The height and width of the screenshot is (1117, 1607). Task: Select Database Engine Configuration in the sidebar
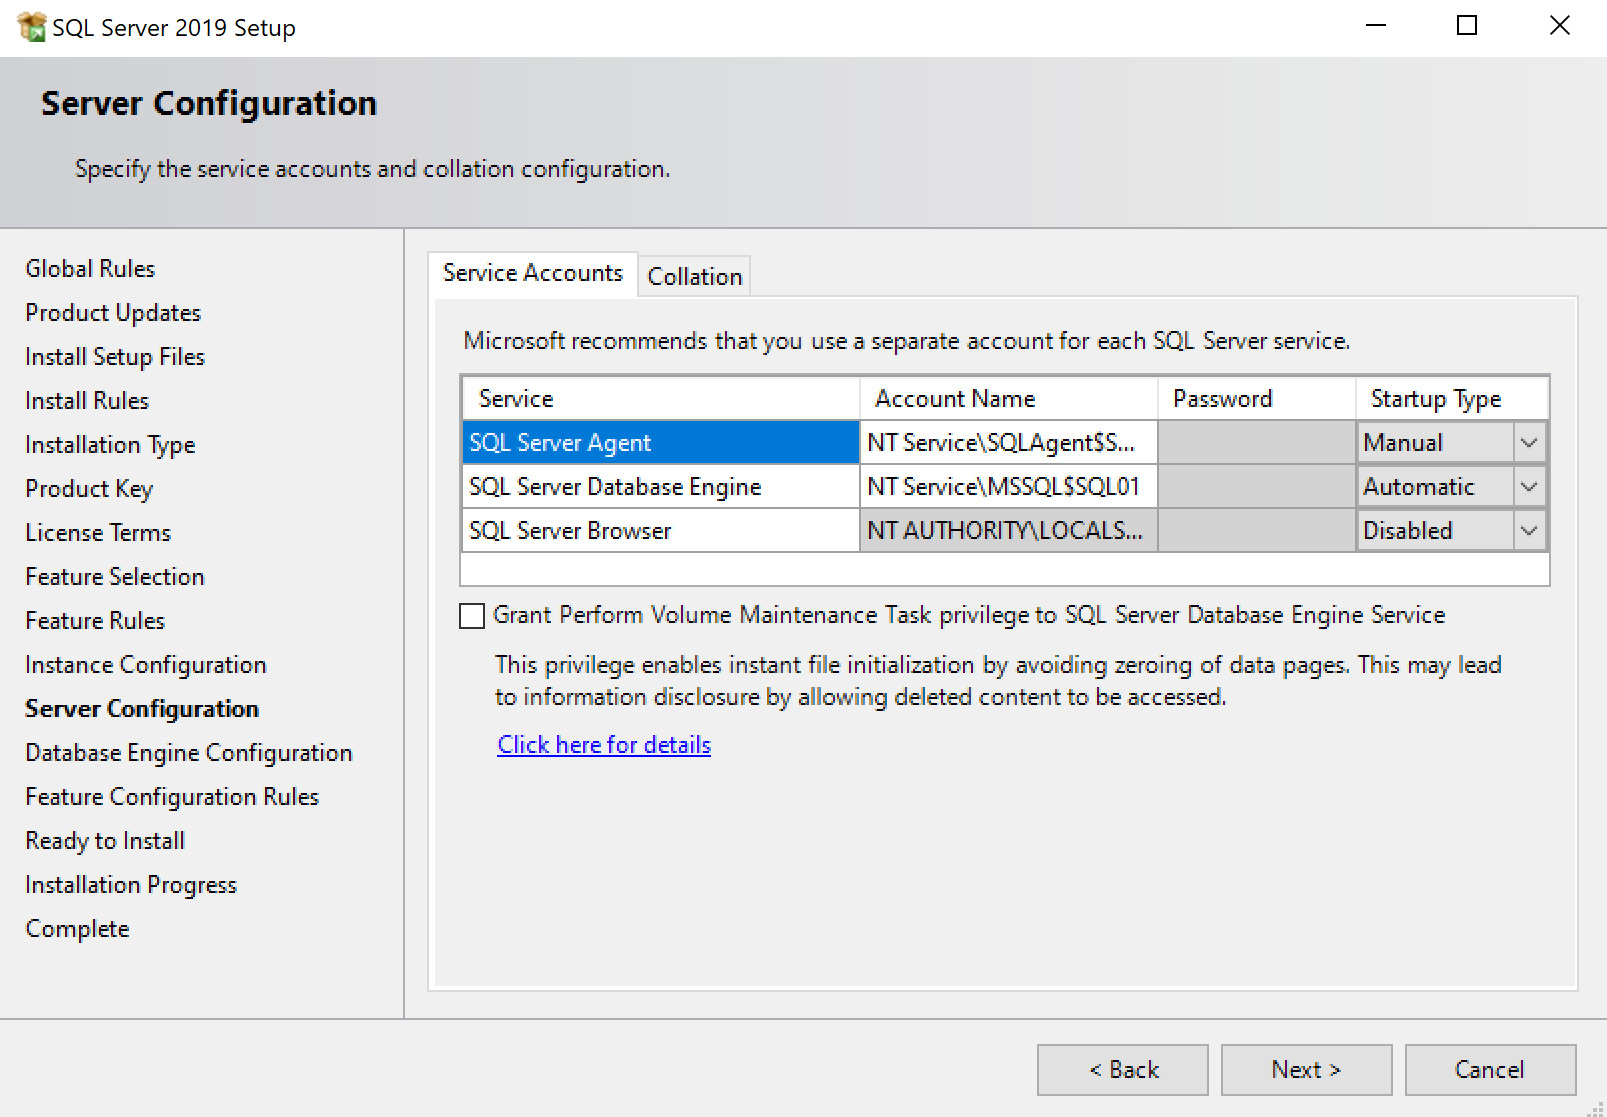point(188,752)
